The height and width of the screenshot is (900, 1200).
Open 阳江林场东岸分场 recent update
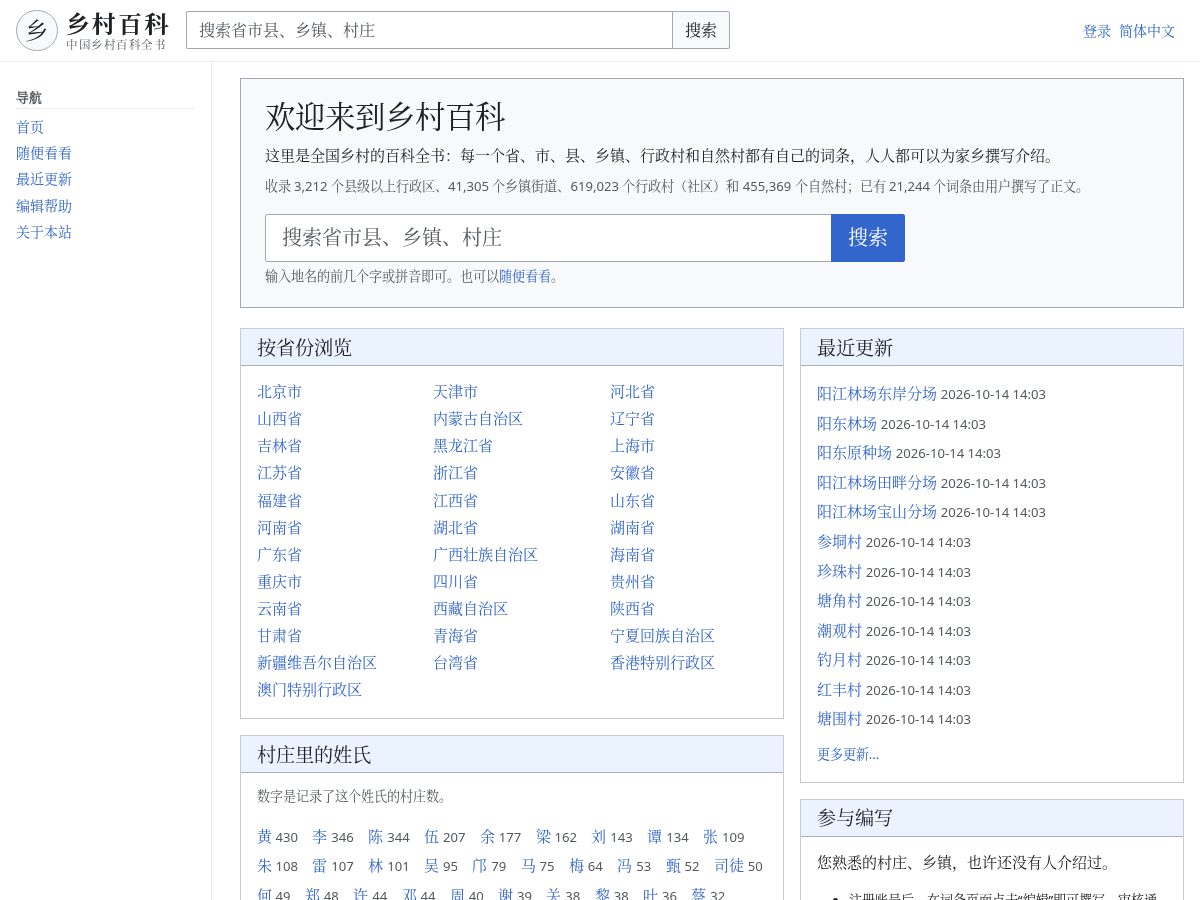pos(877,393)
